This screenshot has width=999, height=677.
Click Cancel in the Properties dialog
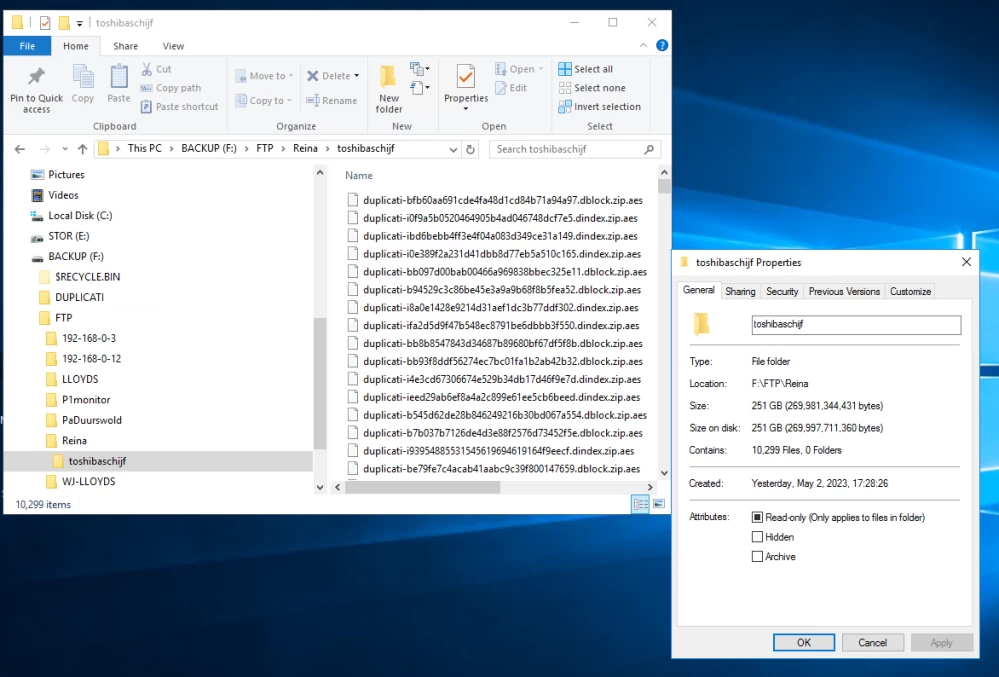click(x=872, y=643)
